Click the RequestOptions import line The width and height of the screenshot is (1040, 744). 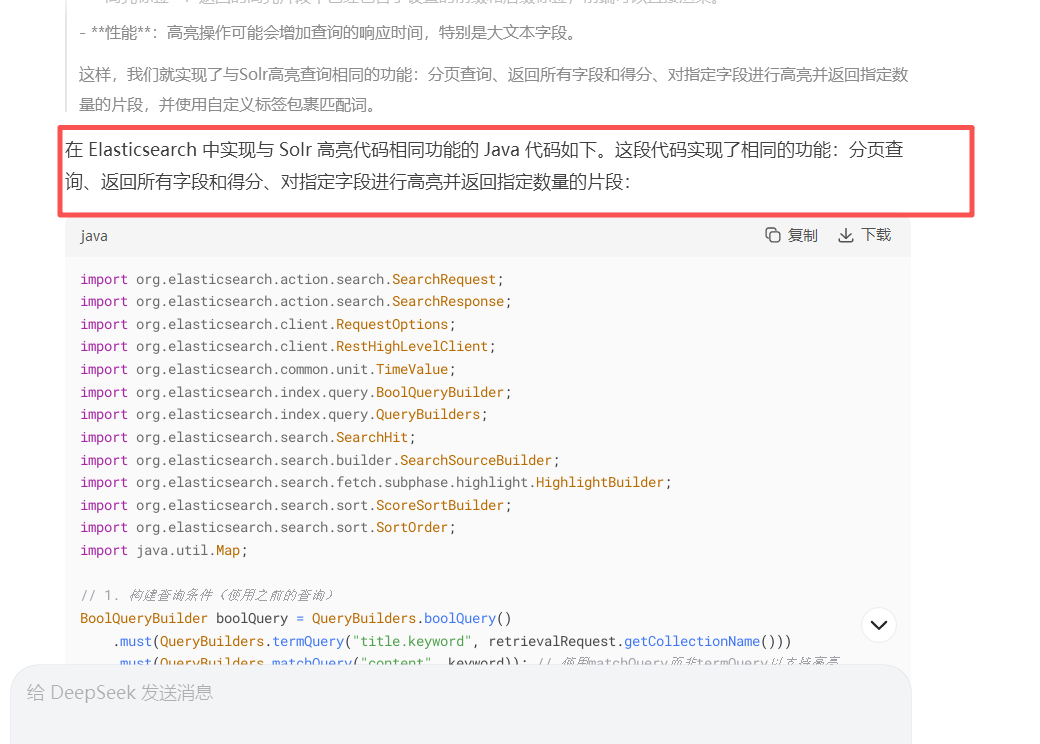pyautogui.click(x=268, y=324)
